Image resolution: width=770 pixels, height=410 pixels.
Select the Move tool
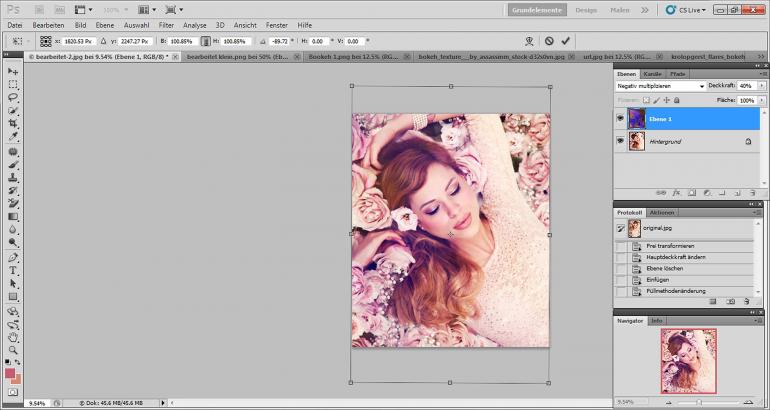point(13,71)
